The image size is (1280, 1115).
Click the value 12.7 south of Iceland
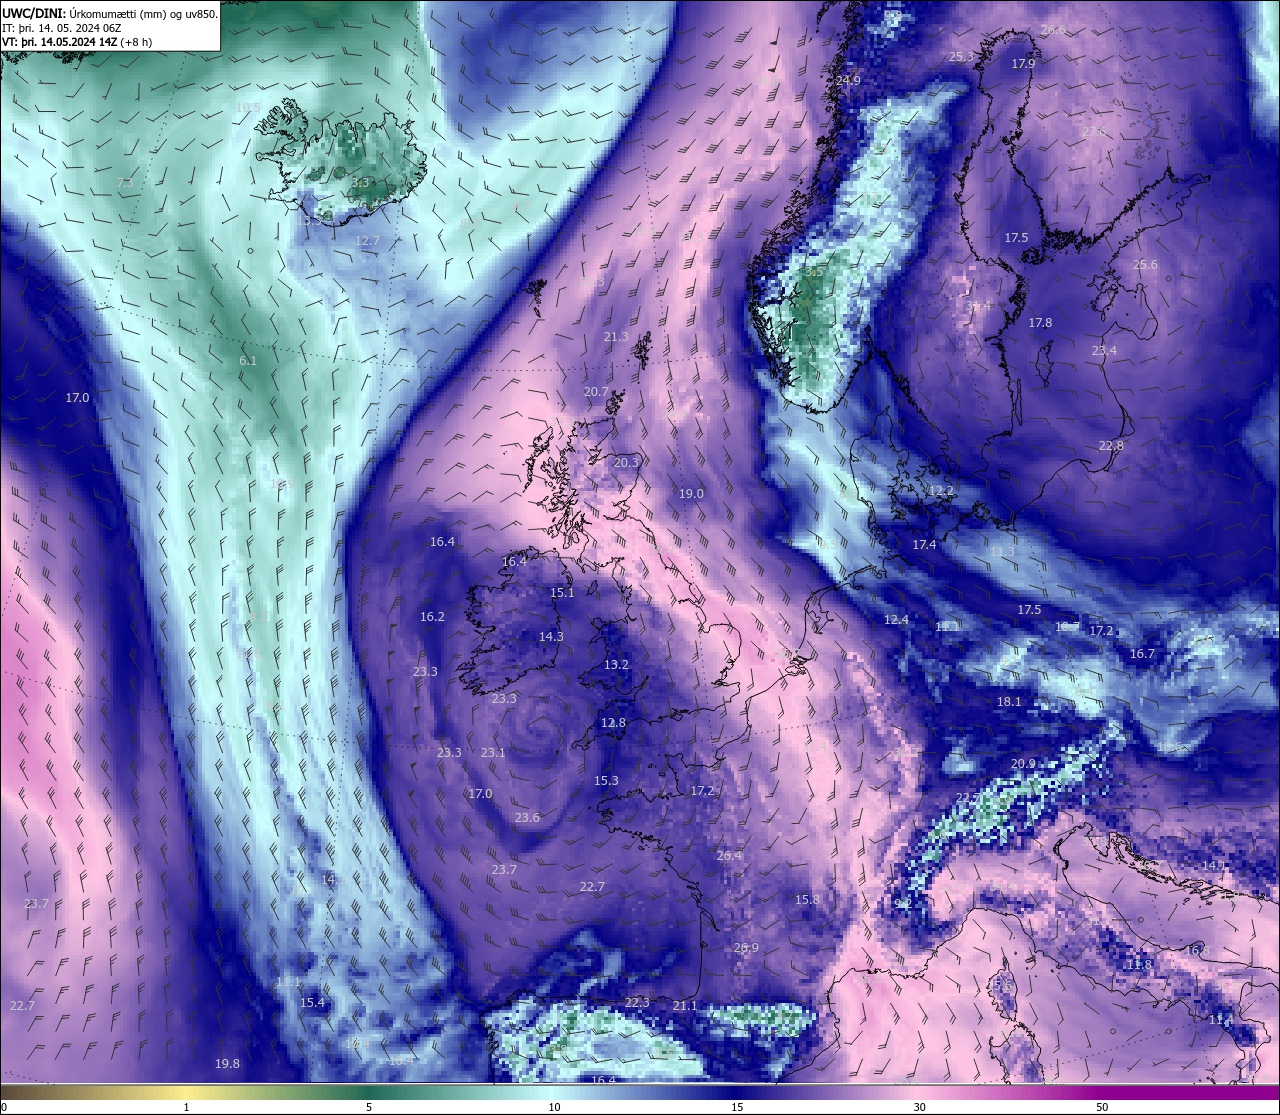[368, 241]
